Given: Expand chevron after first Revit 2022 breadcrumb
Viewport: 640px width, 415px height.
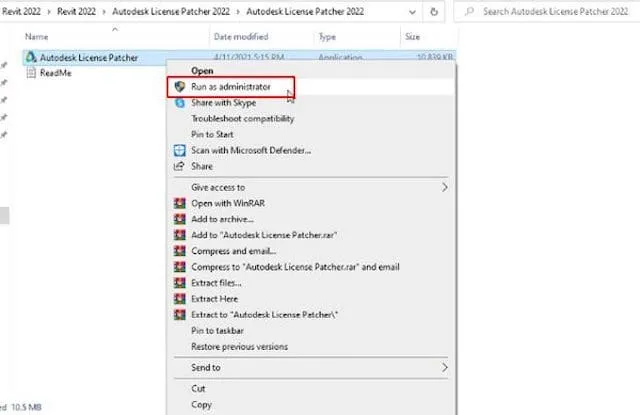Looking at the screenshot, I should 49,12.
